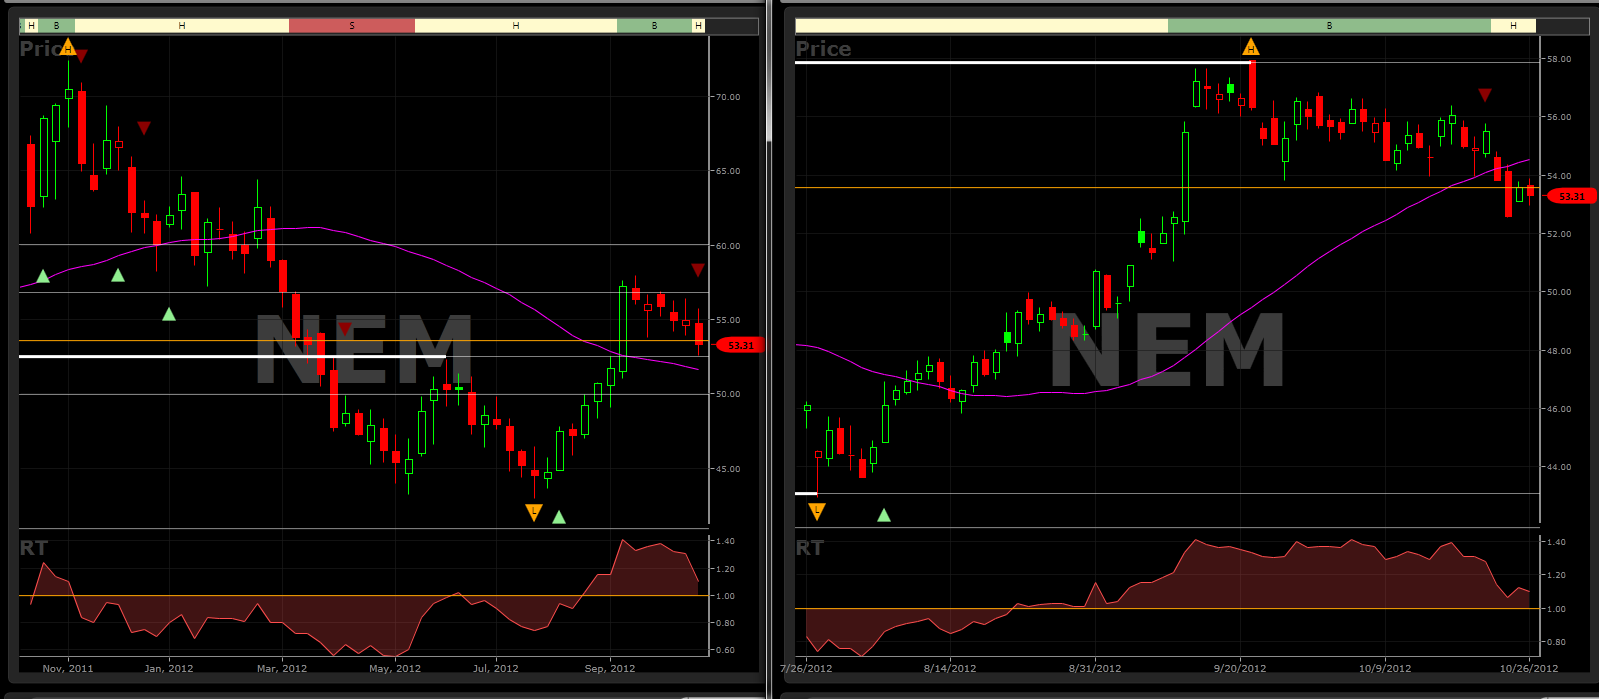The image size is (1599, 699).
Task: Select H hold segment between S and last B, left bar
Action: click(516, 25)
